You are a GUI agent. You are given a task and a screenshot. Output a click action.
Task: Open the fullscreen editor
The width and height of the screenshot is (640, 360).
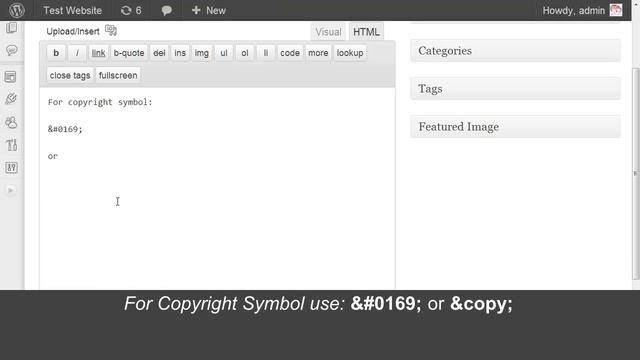(x=118, y=76)
